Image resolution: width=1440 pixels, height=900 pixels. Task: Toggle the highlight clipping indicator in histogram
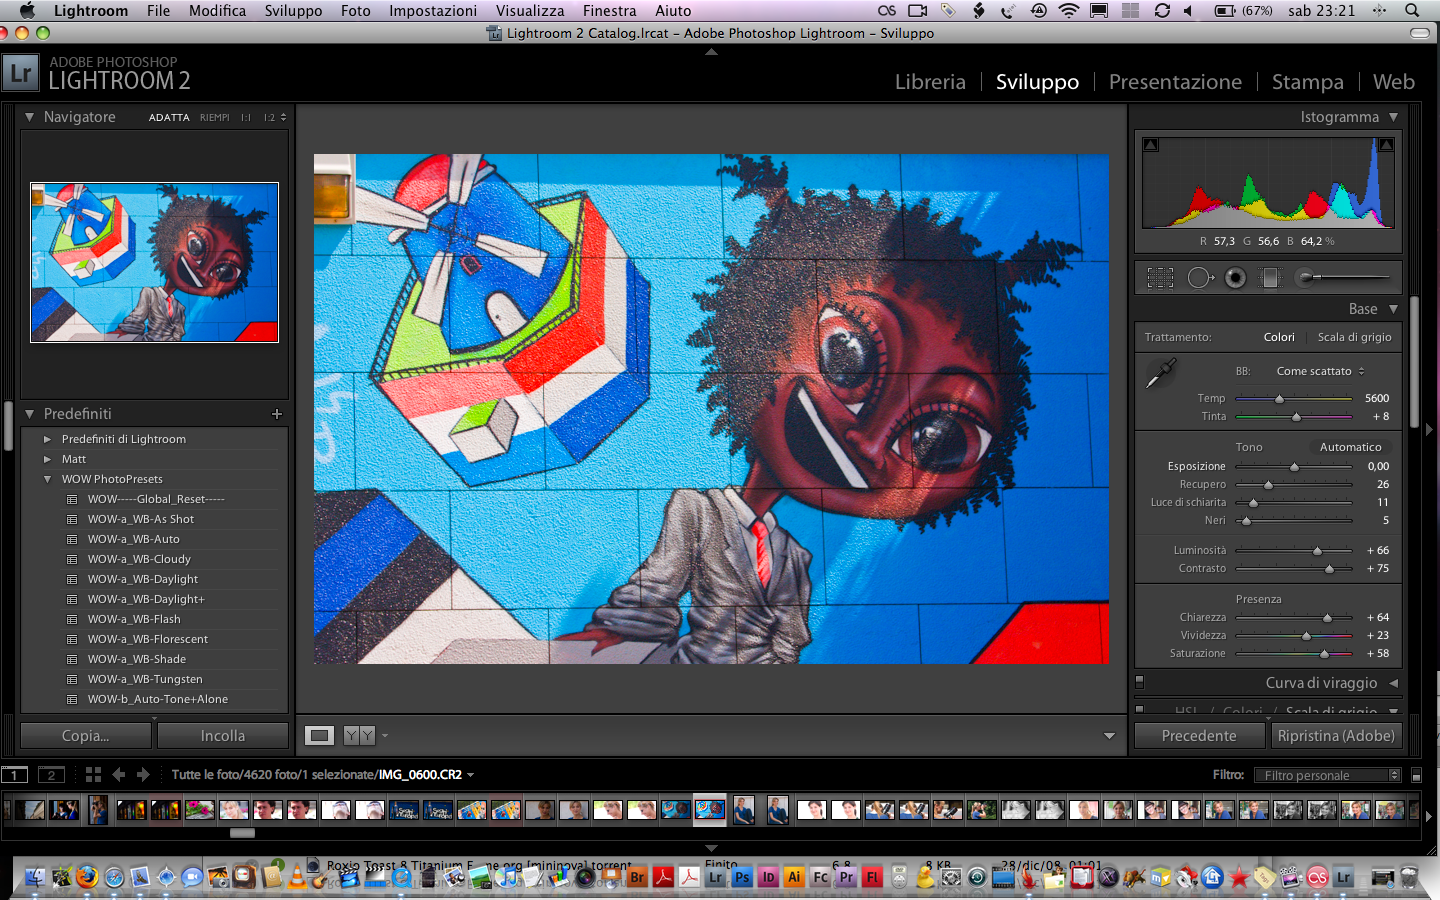click(x=1386, y=145)
